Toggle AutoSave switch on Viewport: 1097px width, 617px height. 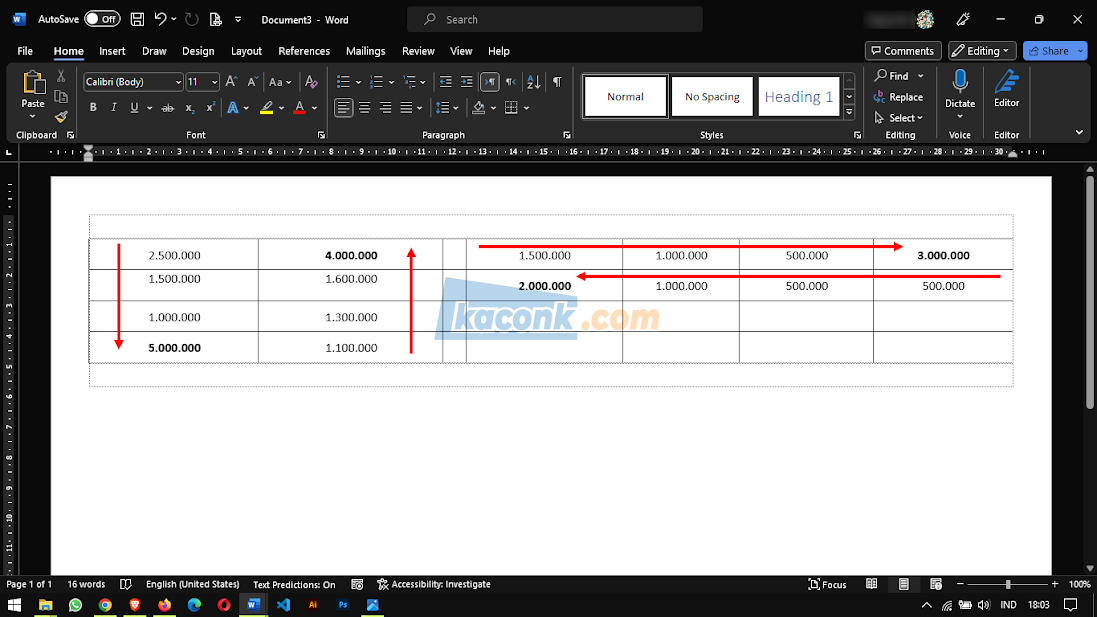tap(102, 20)
